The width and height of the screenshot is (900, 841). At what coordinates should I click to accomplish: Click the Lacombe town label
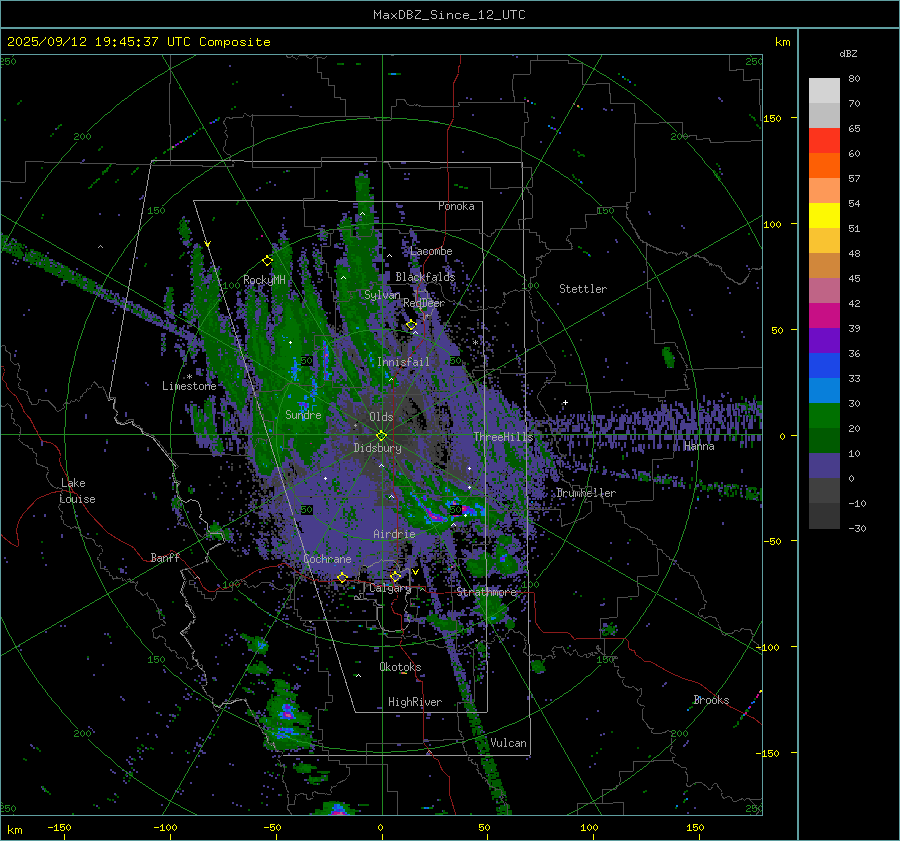431,251
